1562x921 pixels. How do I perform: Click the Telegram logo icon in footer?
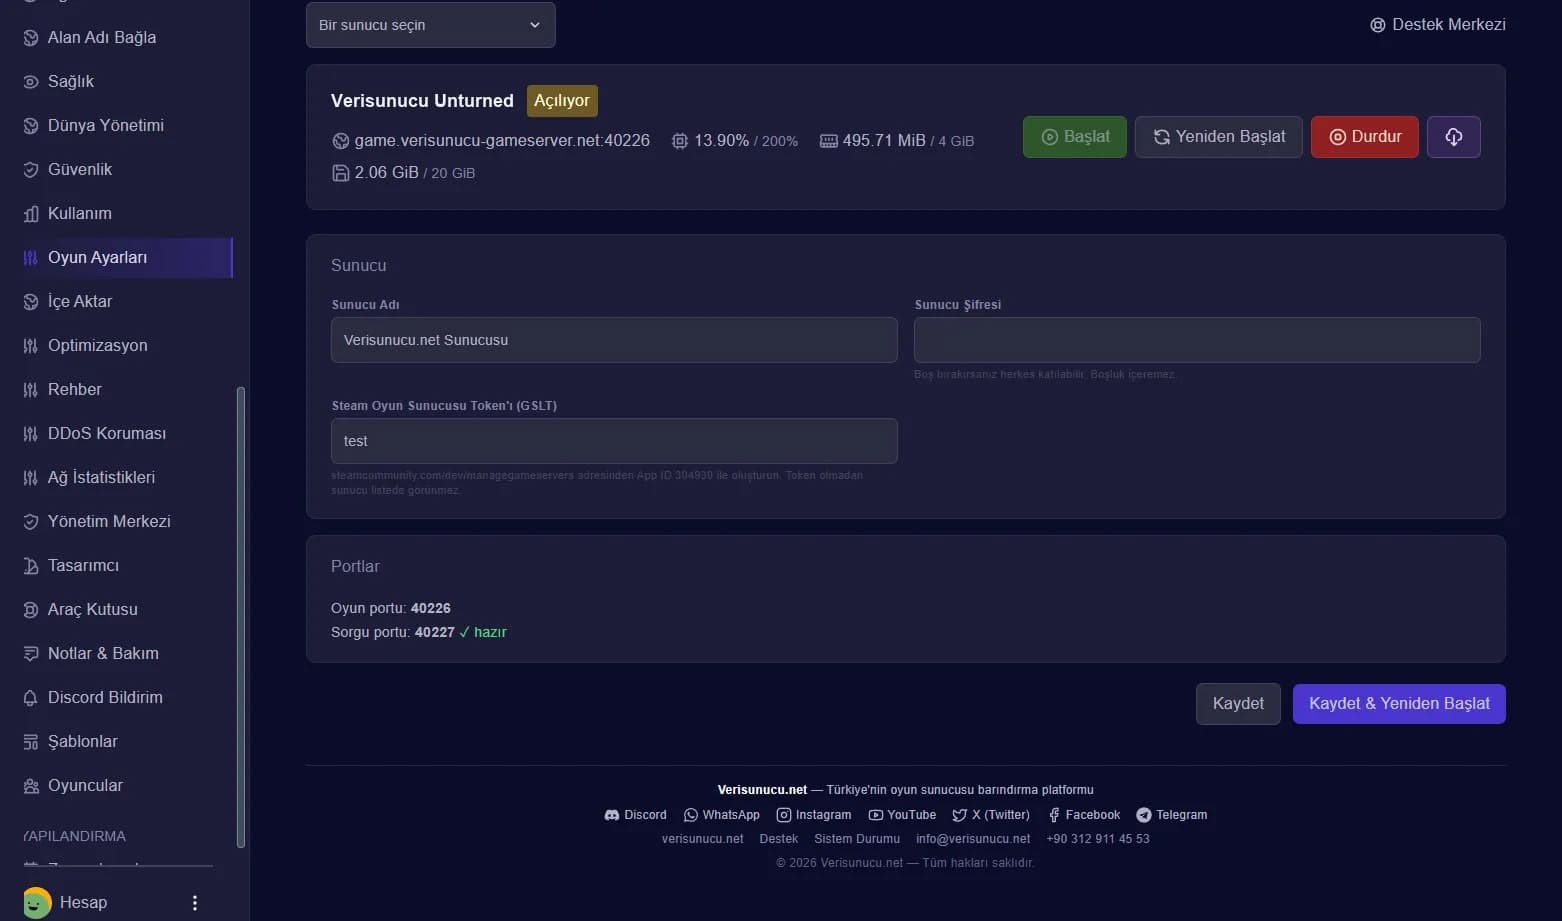[x=1144, y=815]
